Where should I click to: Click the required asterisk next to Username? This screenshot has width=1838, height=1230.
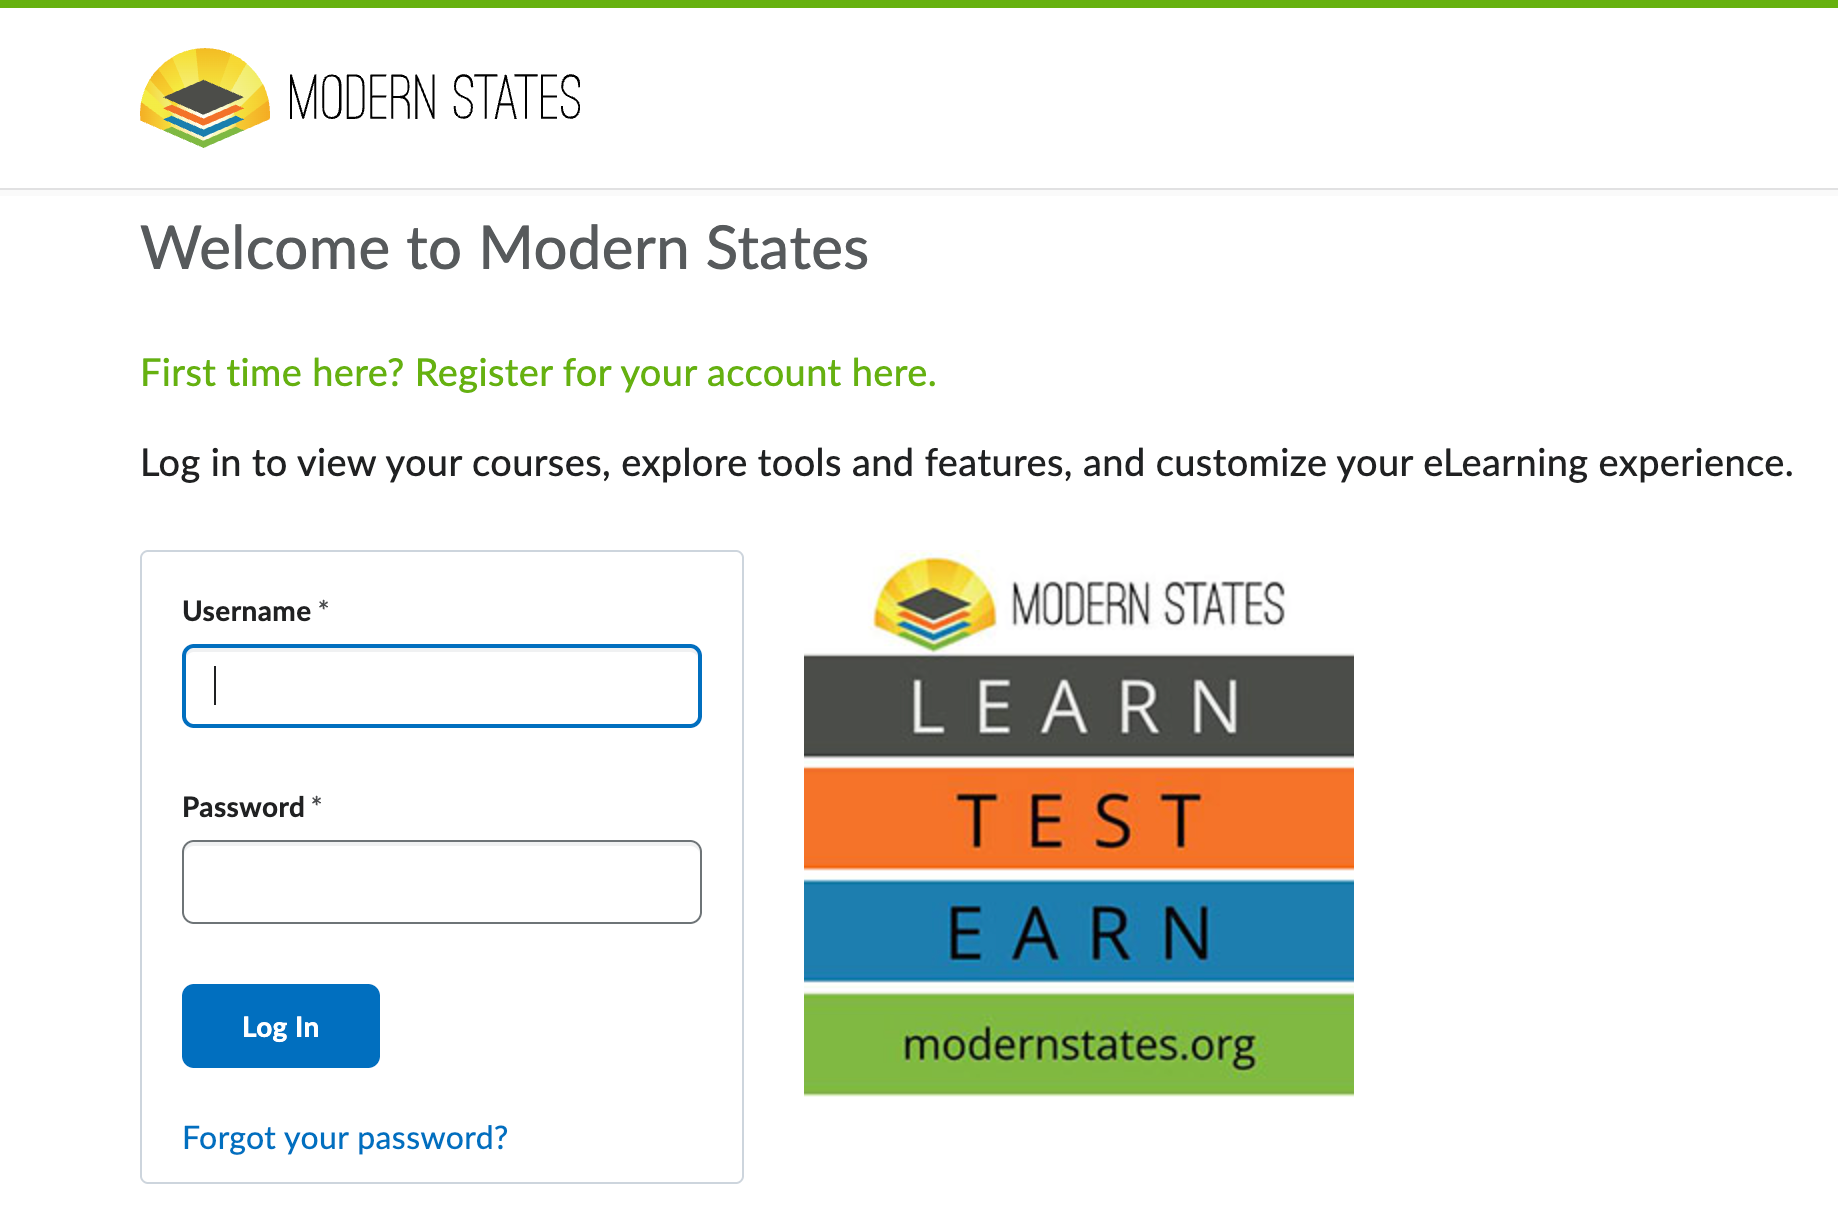tap(323, 604)
